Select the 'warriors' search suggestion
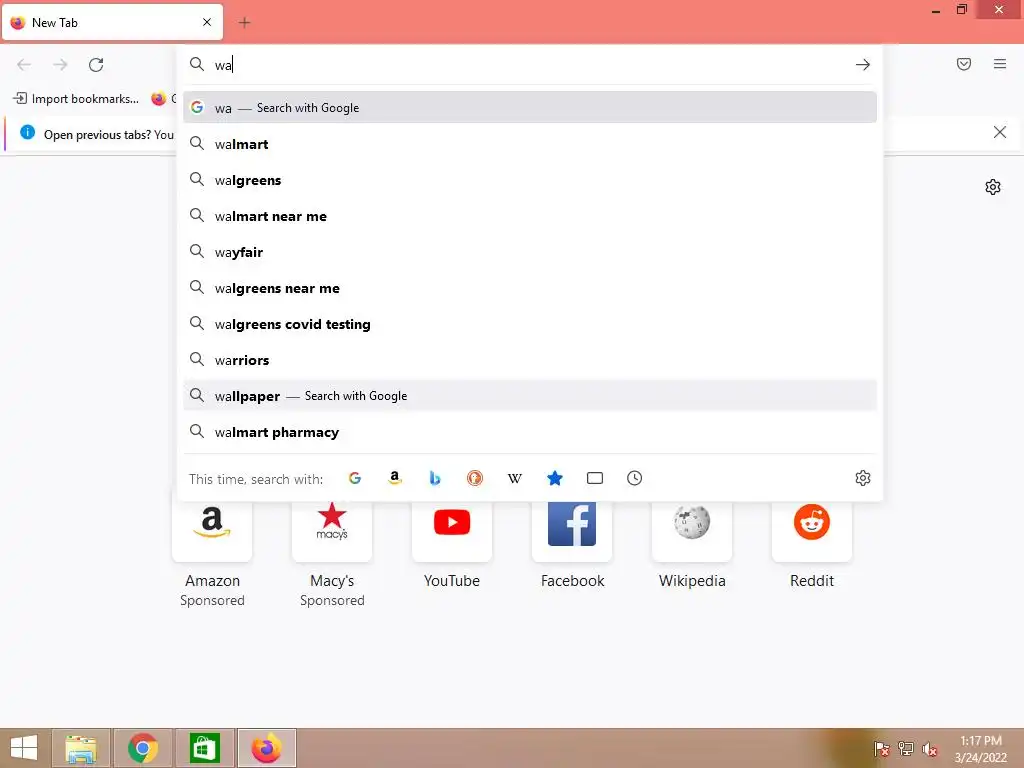The width and height of the screenshot is (1024, 768). point(530,360)
